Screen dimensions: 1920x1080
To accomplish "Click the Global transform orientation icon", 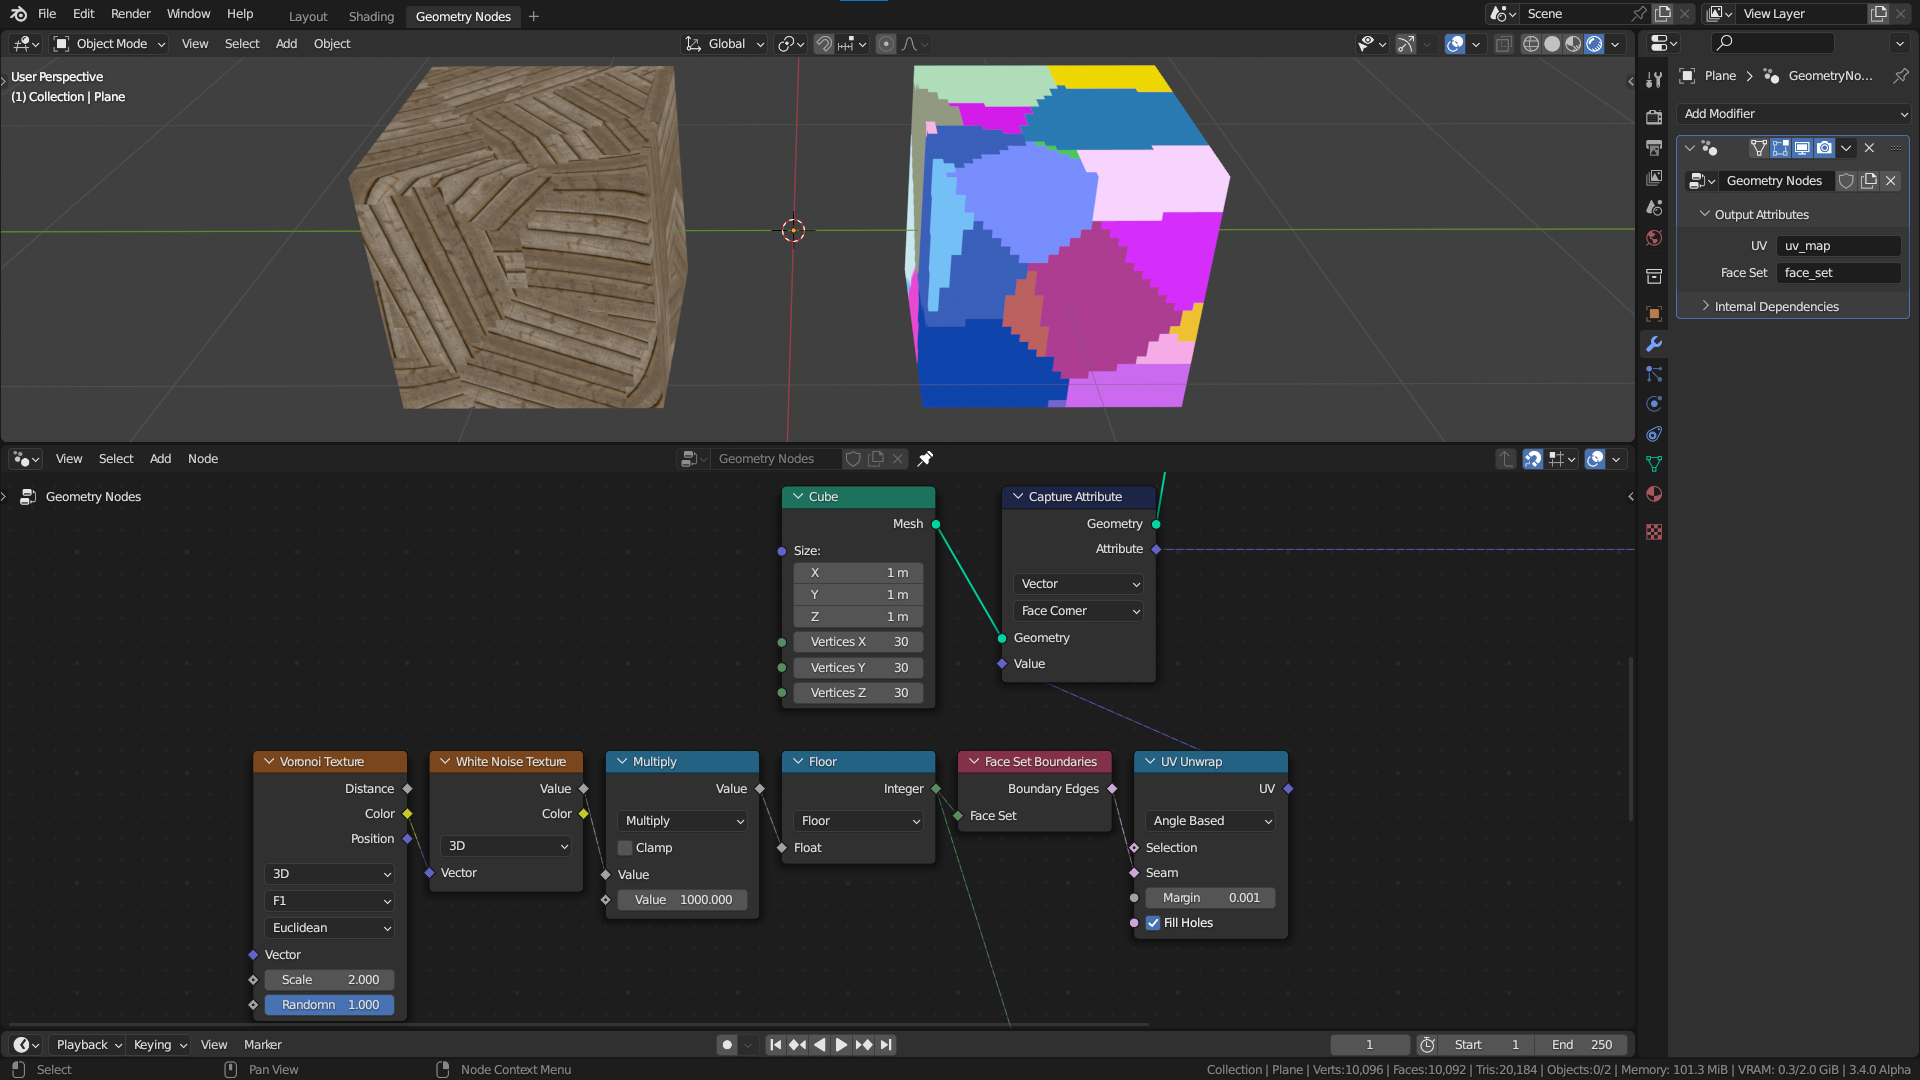I will pos(695,44).
